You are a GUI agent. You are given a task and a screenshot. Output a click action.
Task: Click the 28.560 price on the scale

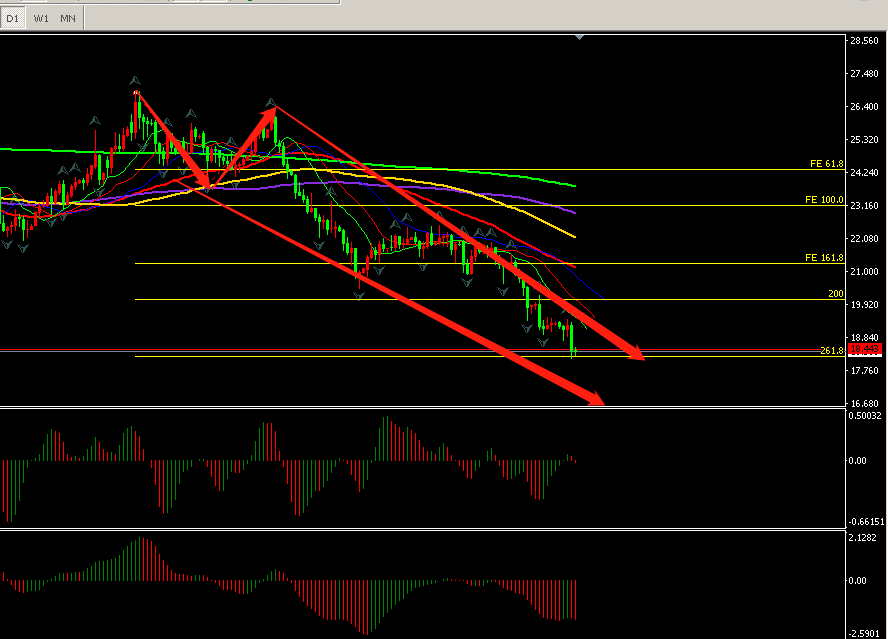(863, 41)
